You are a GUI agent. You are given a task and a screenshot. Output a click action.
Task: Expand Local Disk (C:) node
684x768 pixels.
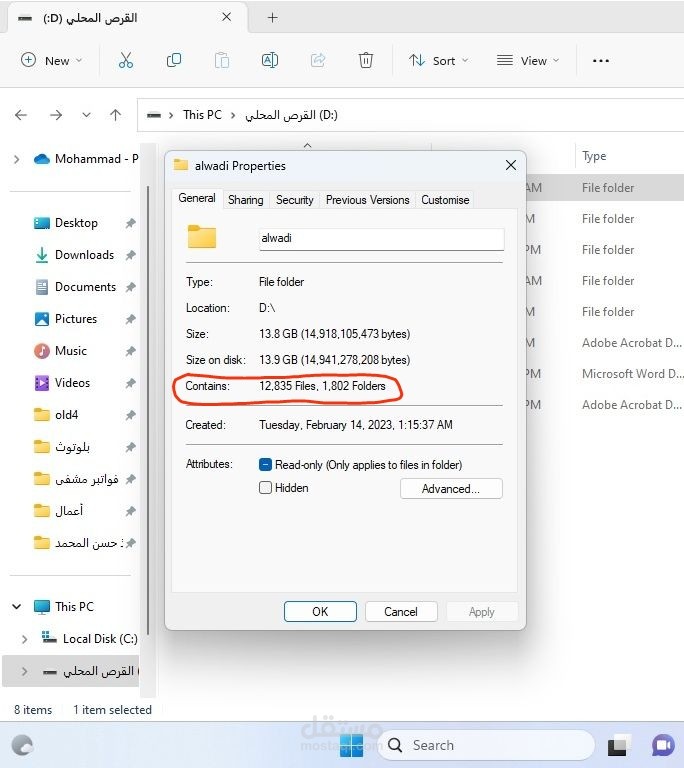pyautogui.click(x=24, y=639)
